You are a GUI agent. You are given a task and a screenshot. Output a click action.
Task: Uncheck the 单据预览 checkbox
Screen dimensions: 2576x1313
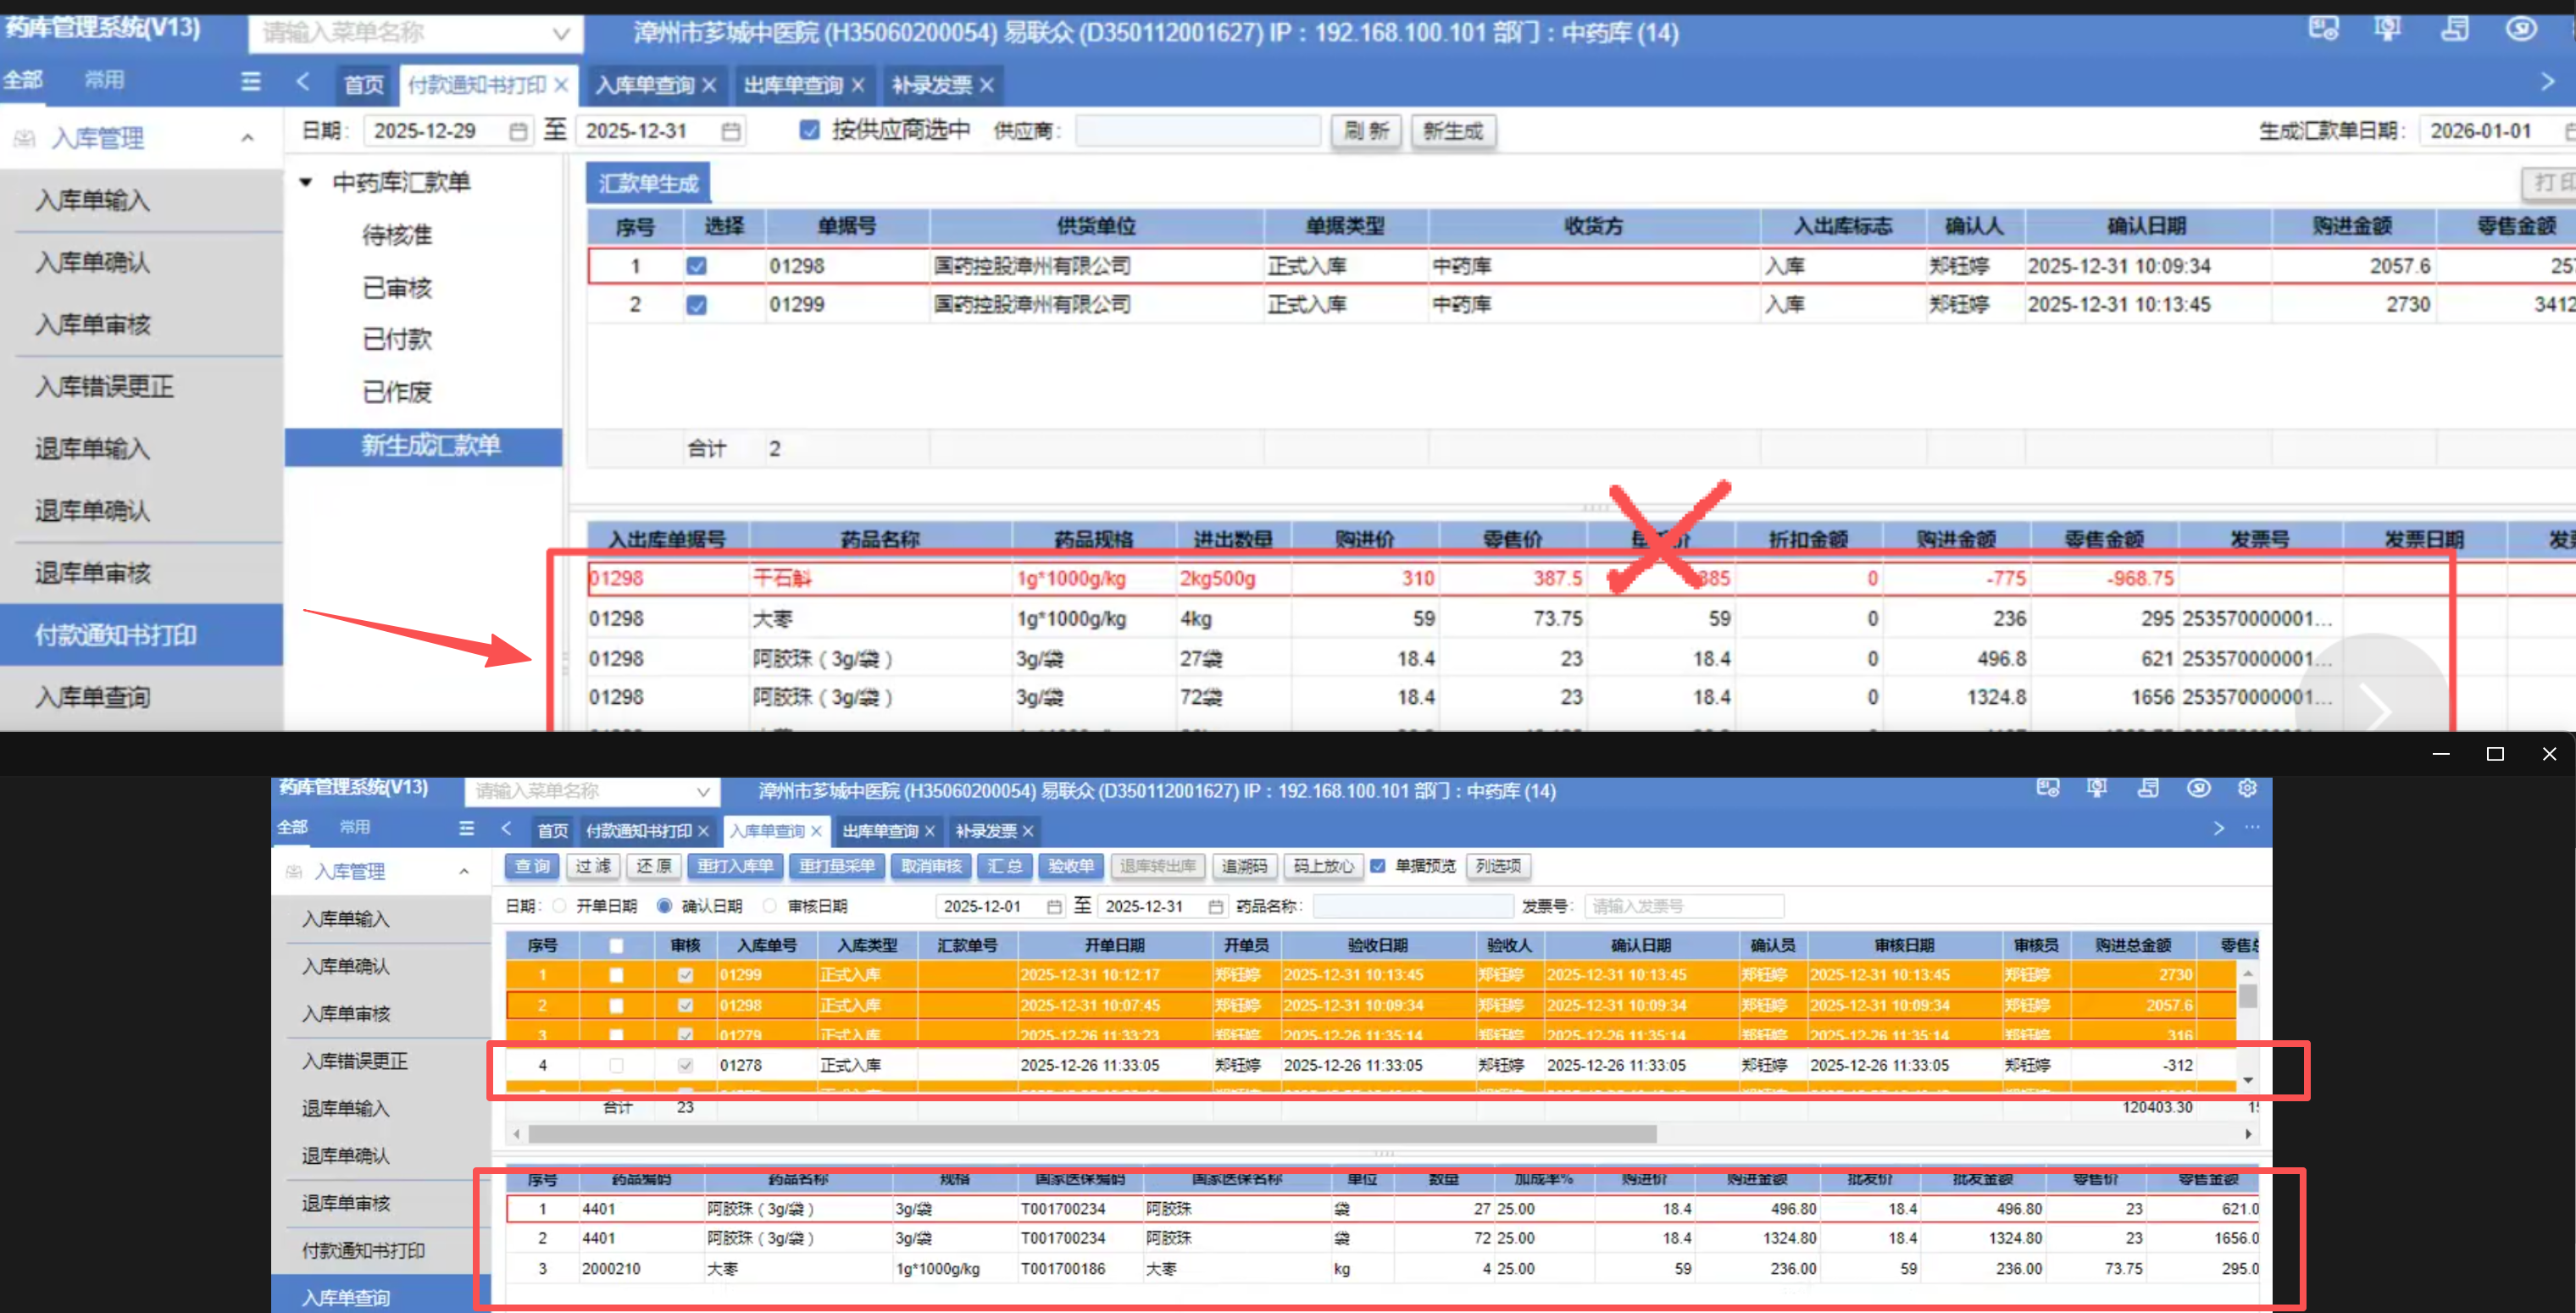[x=1377, y=866]
